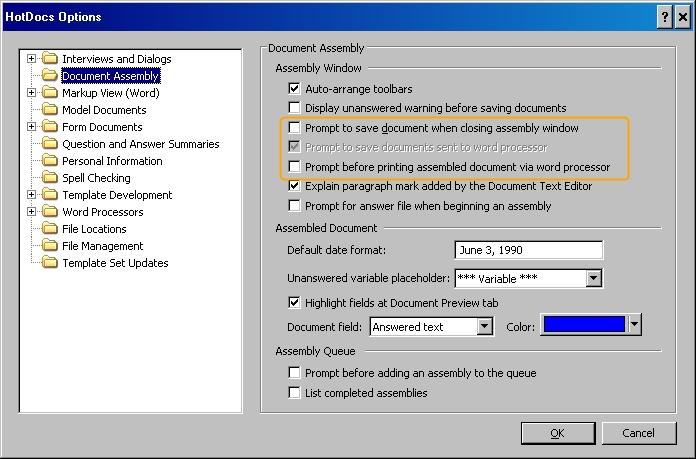Select Interviews and Dialogs in the tree
This screenshot has height=459, width=696.
pos(116,59)
